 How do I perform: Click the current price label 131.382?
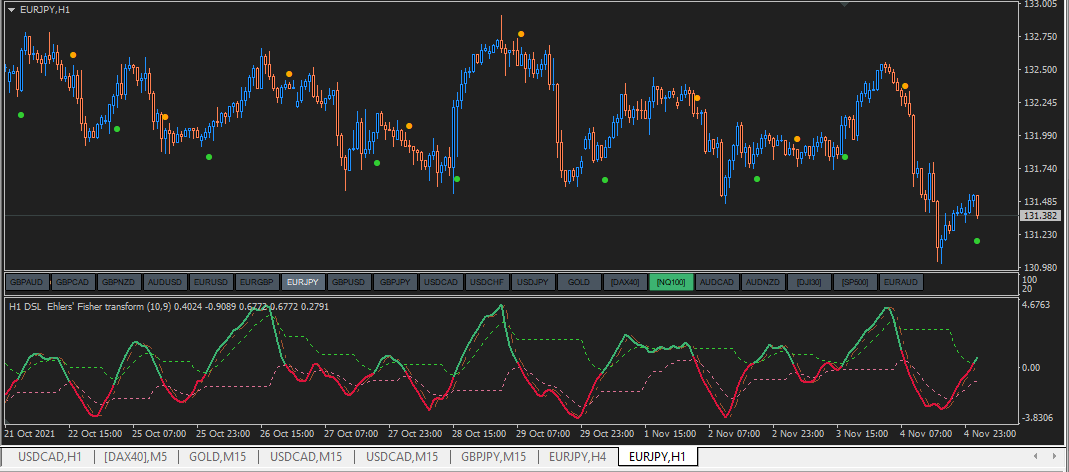point(1040,216)
